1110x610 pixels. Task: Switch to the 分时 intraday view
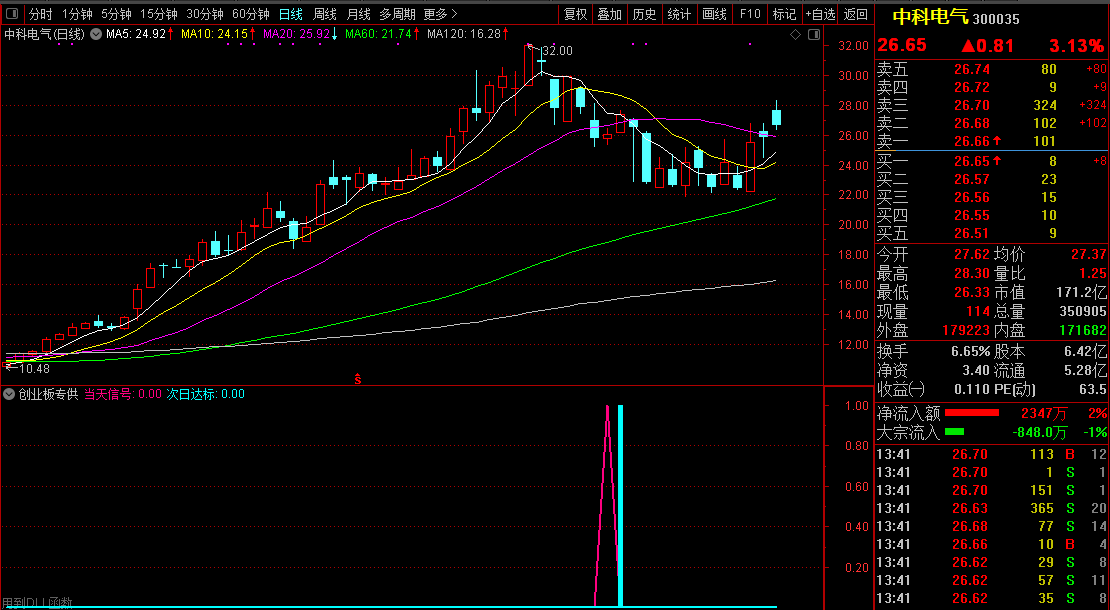[x=40, y=14]
